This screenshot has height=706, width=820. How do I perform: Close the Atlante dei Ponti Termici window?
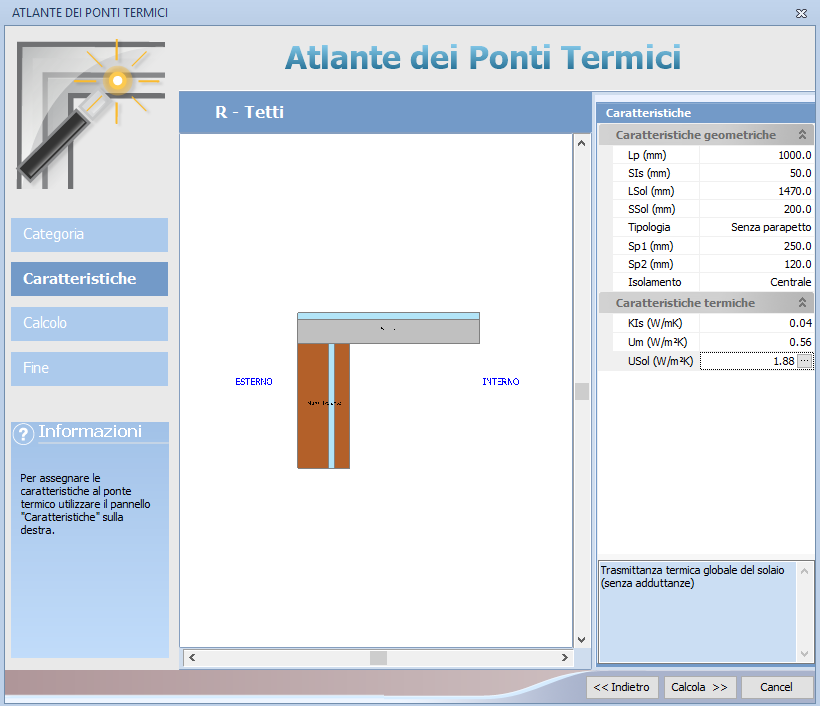(801, 13)
